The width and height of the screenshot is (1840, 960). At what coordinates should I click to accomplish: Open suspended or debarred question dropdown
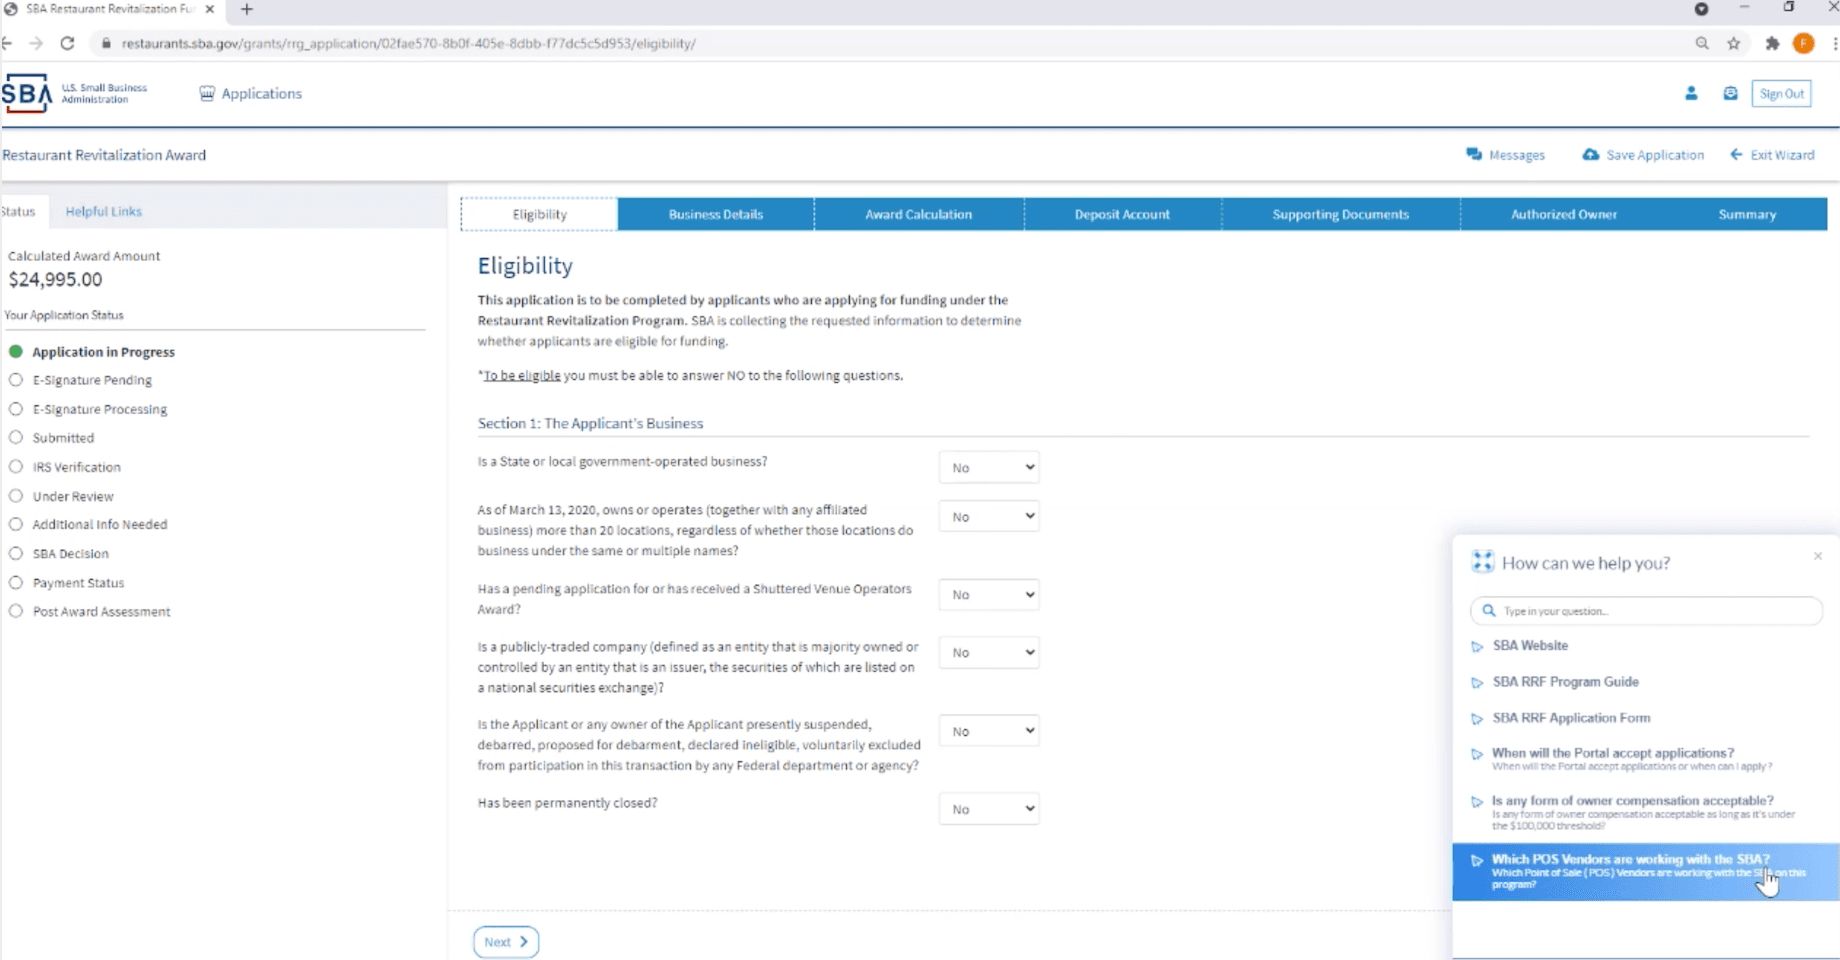pyautogui.click(x=989, y=731)
